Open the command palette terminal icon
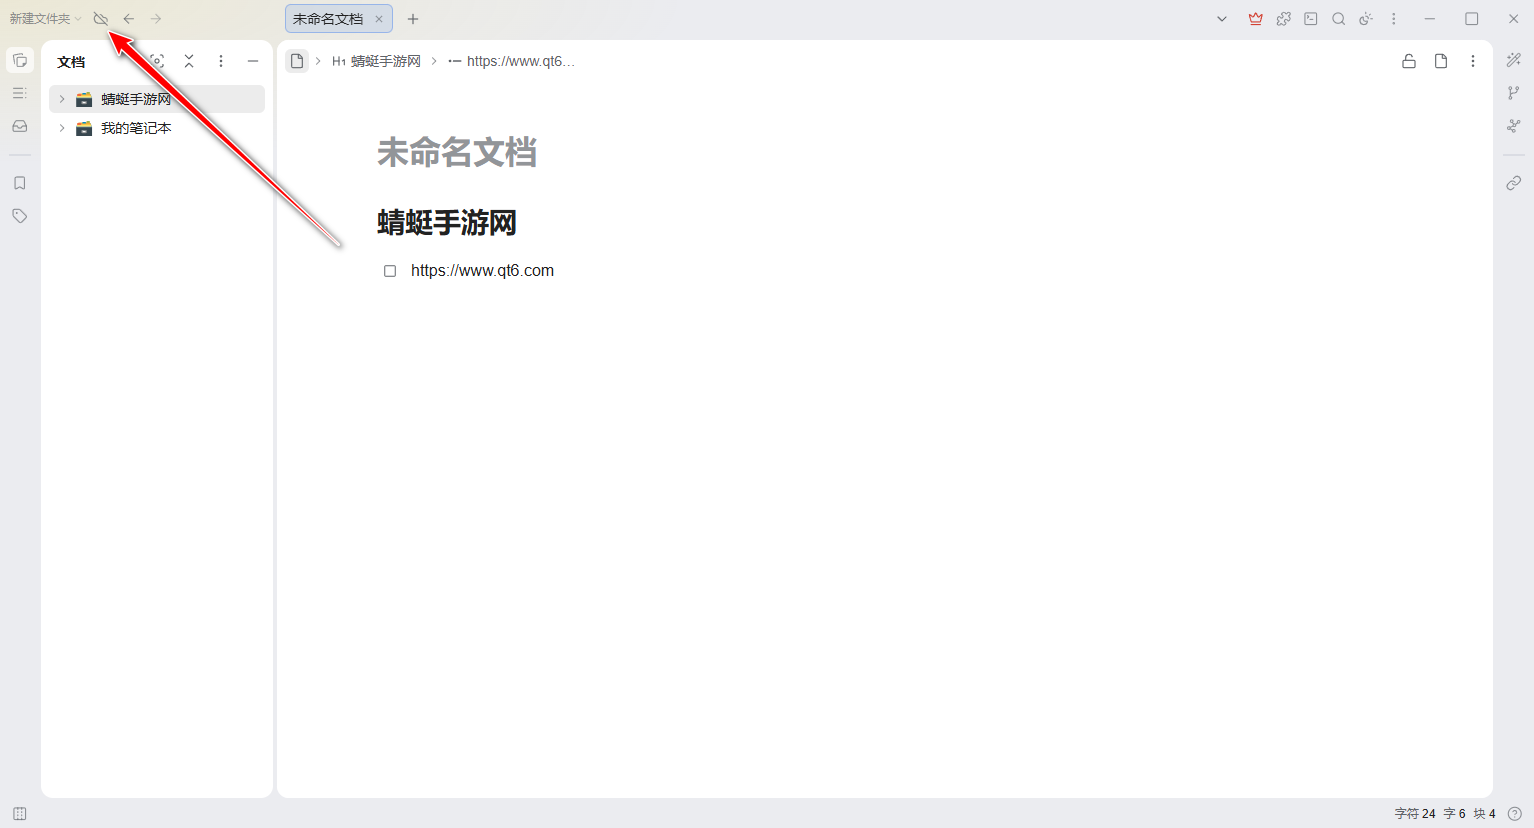The height and width of the screenshot is (828, 1534). (1311, 19)
